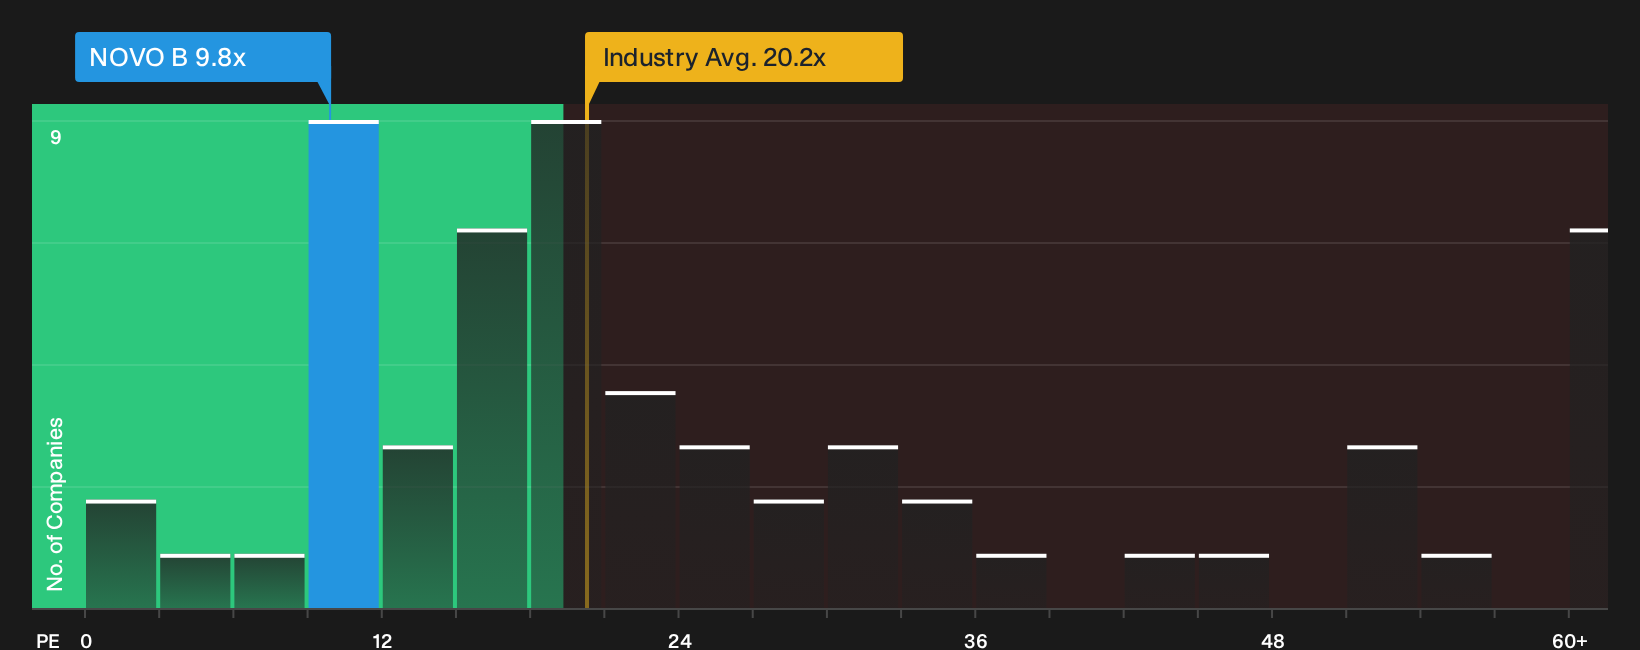Select the bar for PE 33 to 36
This screenshot has height=650, width=1640.
[x=937, y=555]
